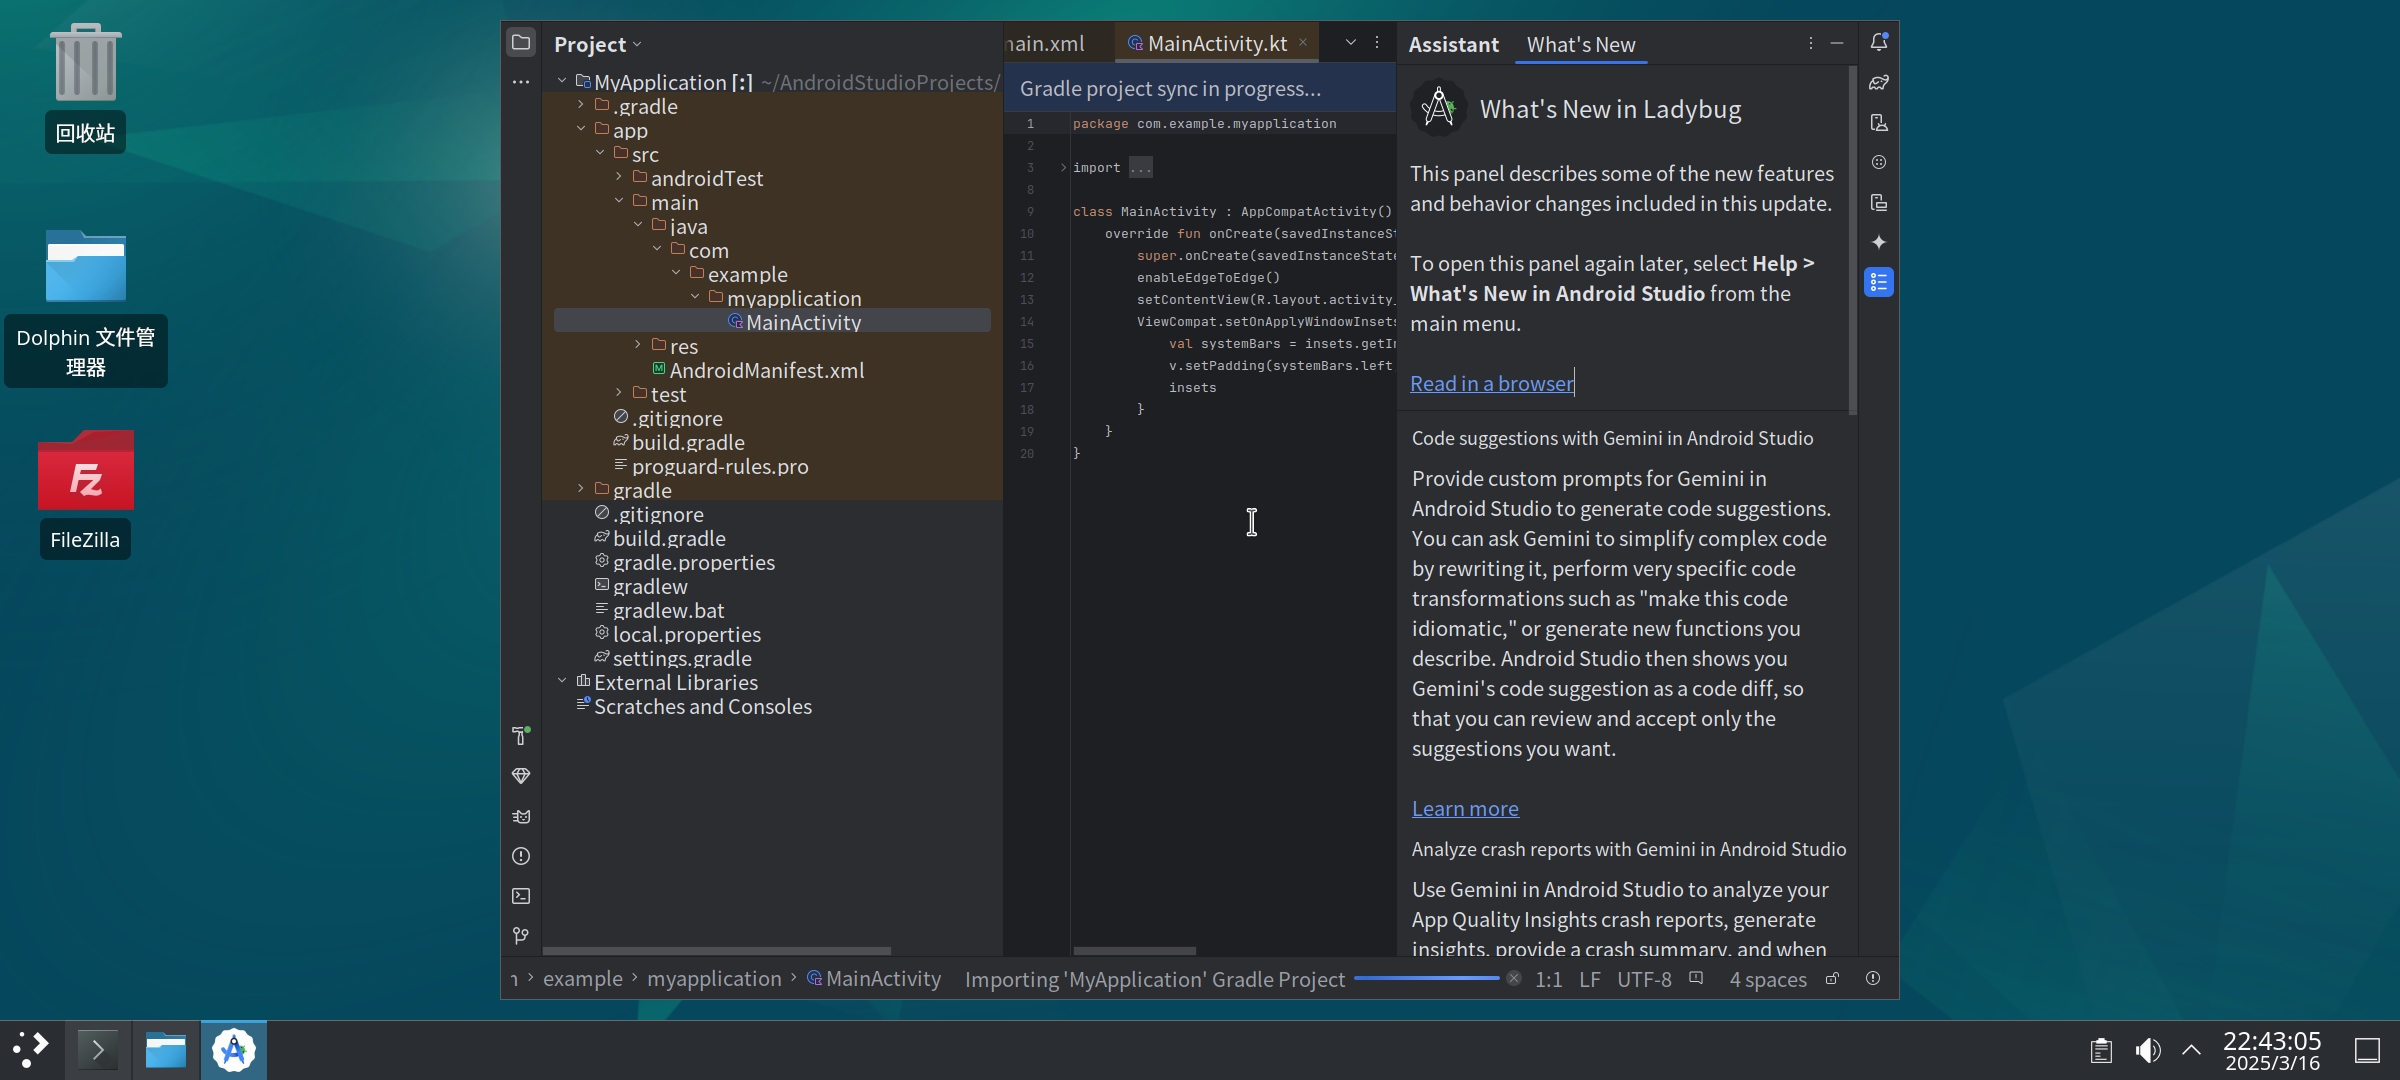Switch to the What's New tab
The height and width of the screenshot is (1080, 2400).
point(1580,44)
